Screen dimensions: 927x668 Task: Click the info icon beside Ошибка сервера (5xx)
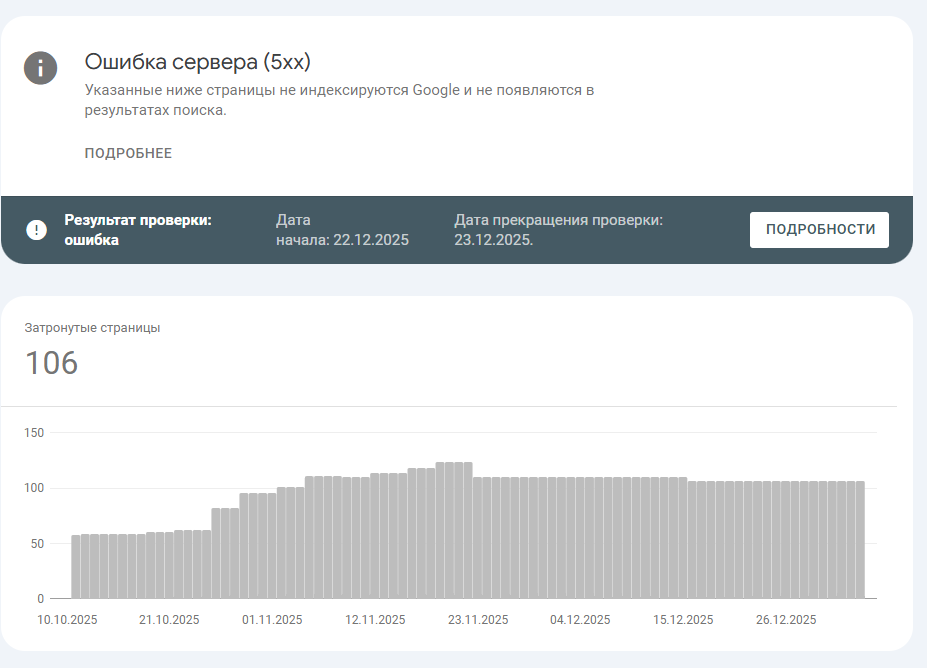click(x=40, y=68)
